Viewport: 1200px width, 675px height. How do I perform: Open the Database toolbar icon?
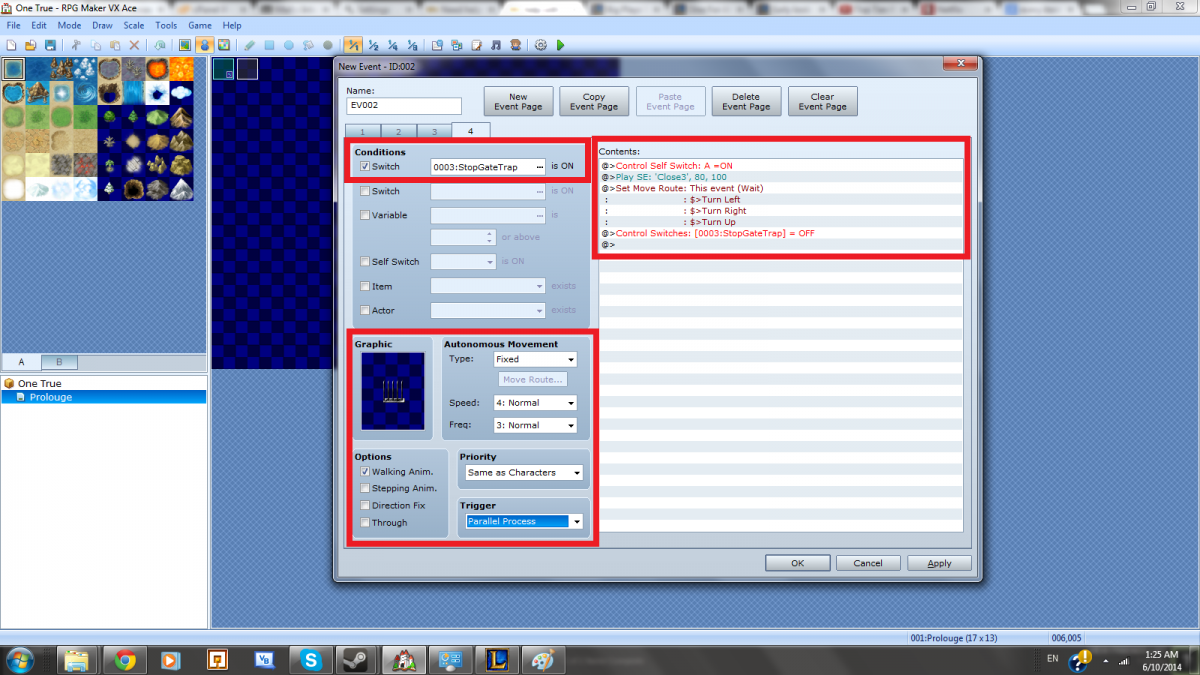coord(437,45)
